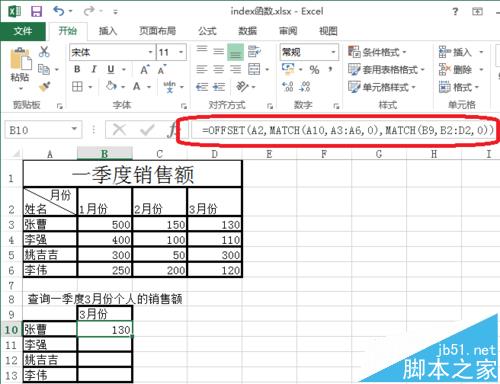Switch to 审阅 Review tab
Image resolution: width=500 pixels, height=384 pixels.
coord(288,31)
